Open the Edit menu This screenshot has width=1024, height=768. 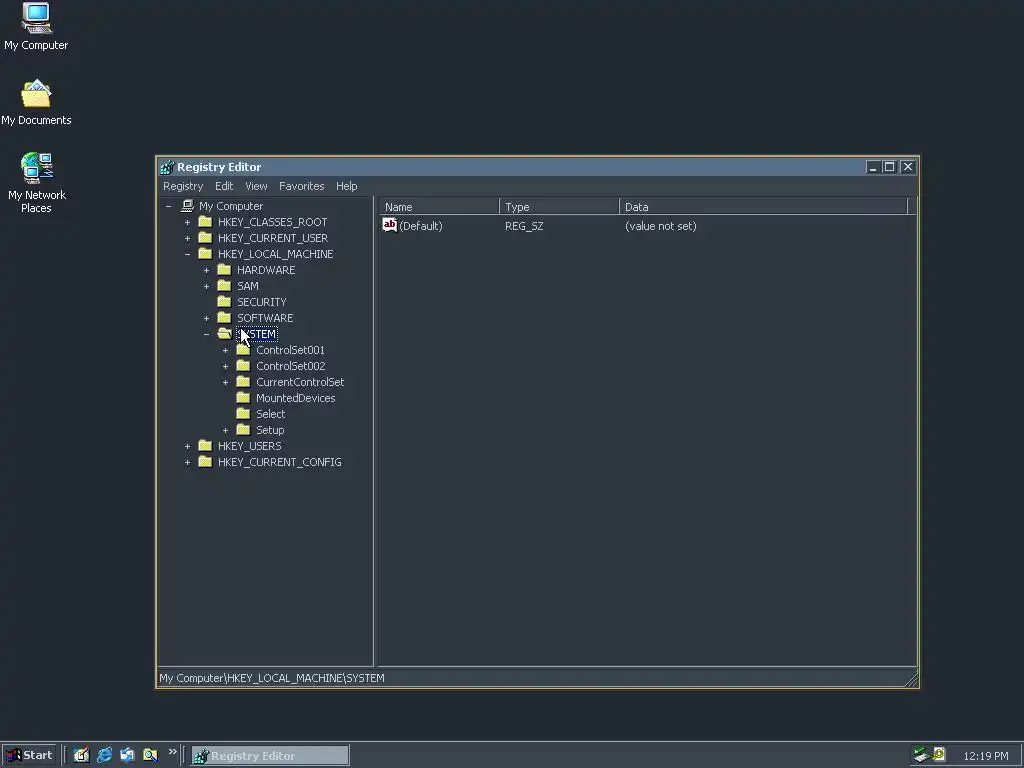point(224,186)
